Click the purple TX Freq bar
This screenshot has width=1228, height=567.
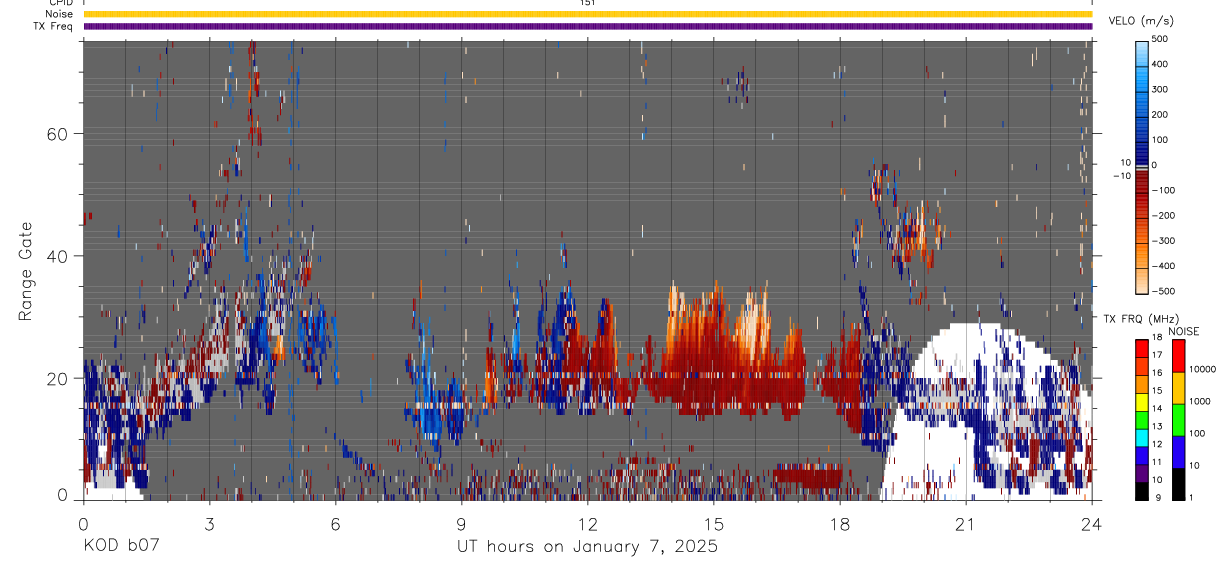click(x=588, y=26)
